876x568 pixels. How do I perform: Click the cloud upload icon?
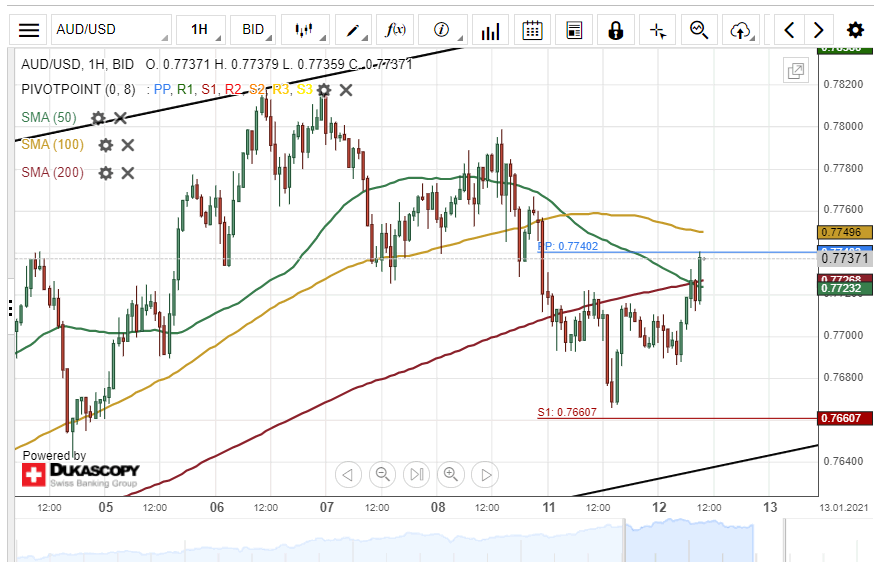[x=741, y=30]
